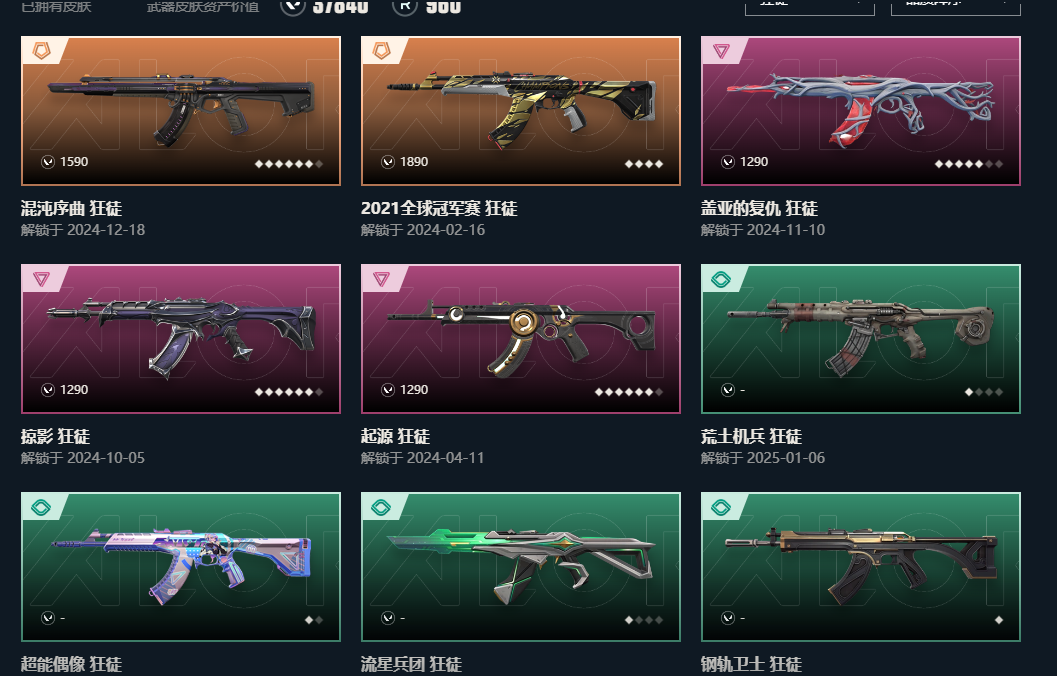Click the pink triangle tier icon on 盖亚的复仇 card

pos(721,51)
